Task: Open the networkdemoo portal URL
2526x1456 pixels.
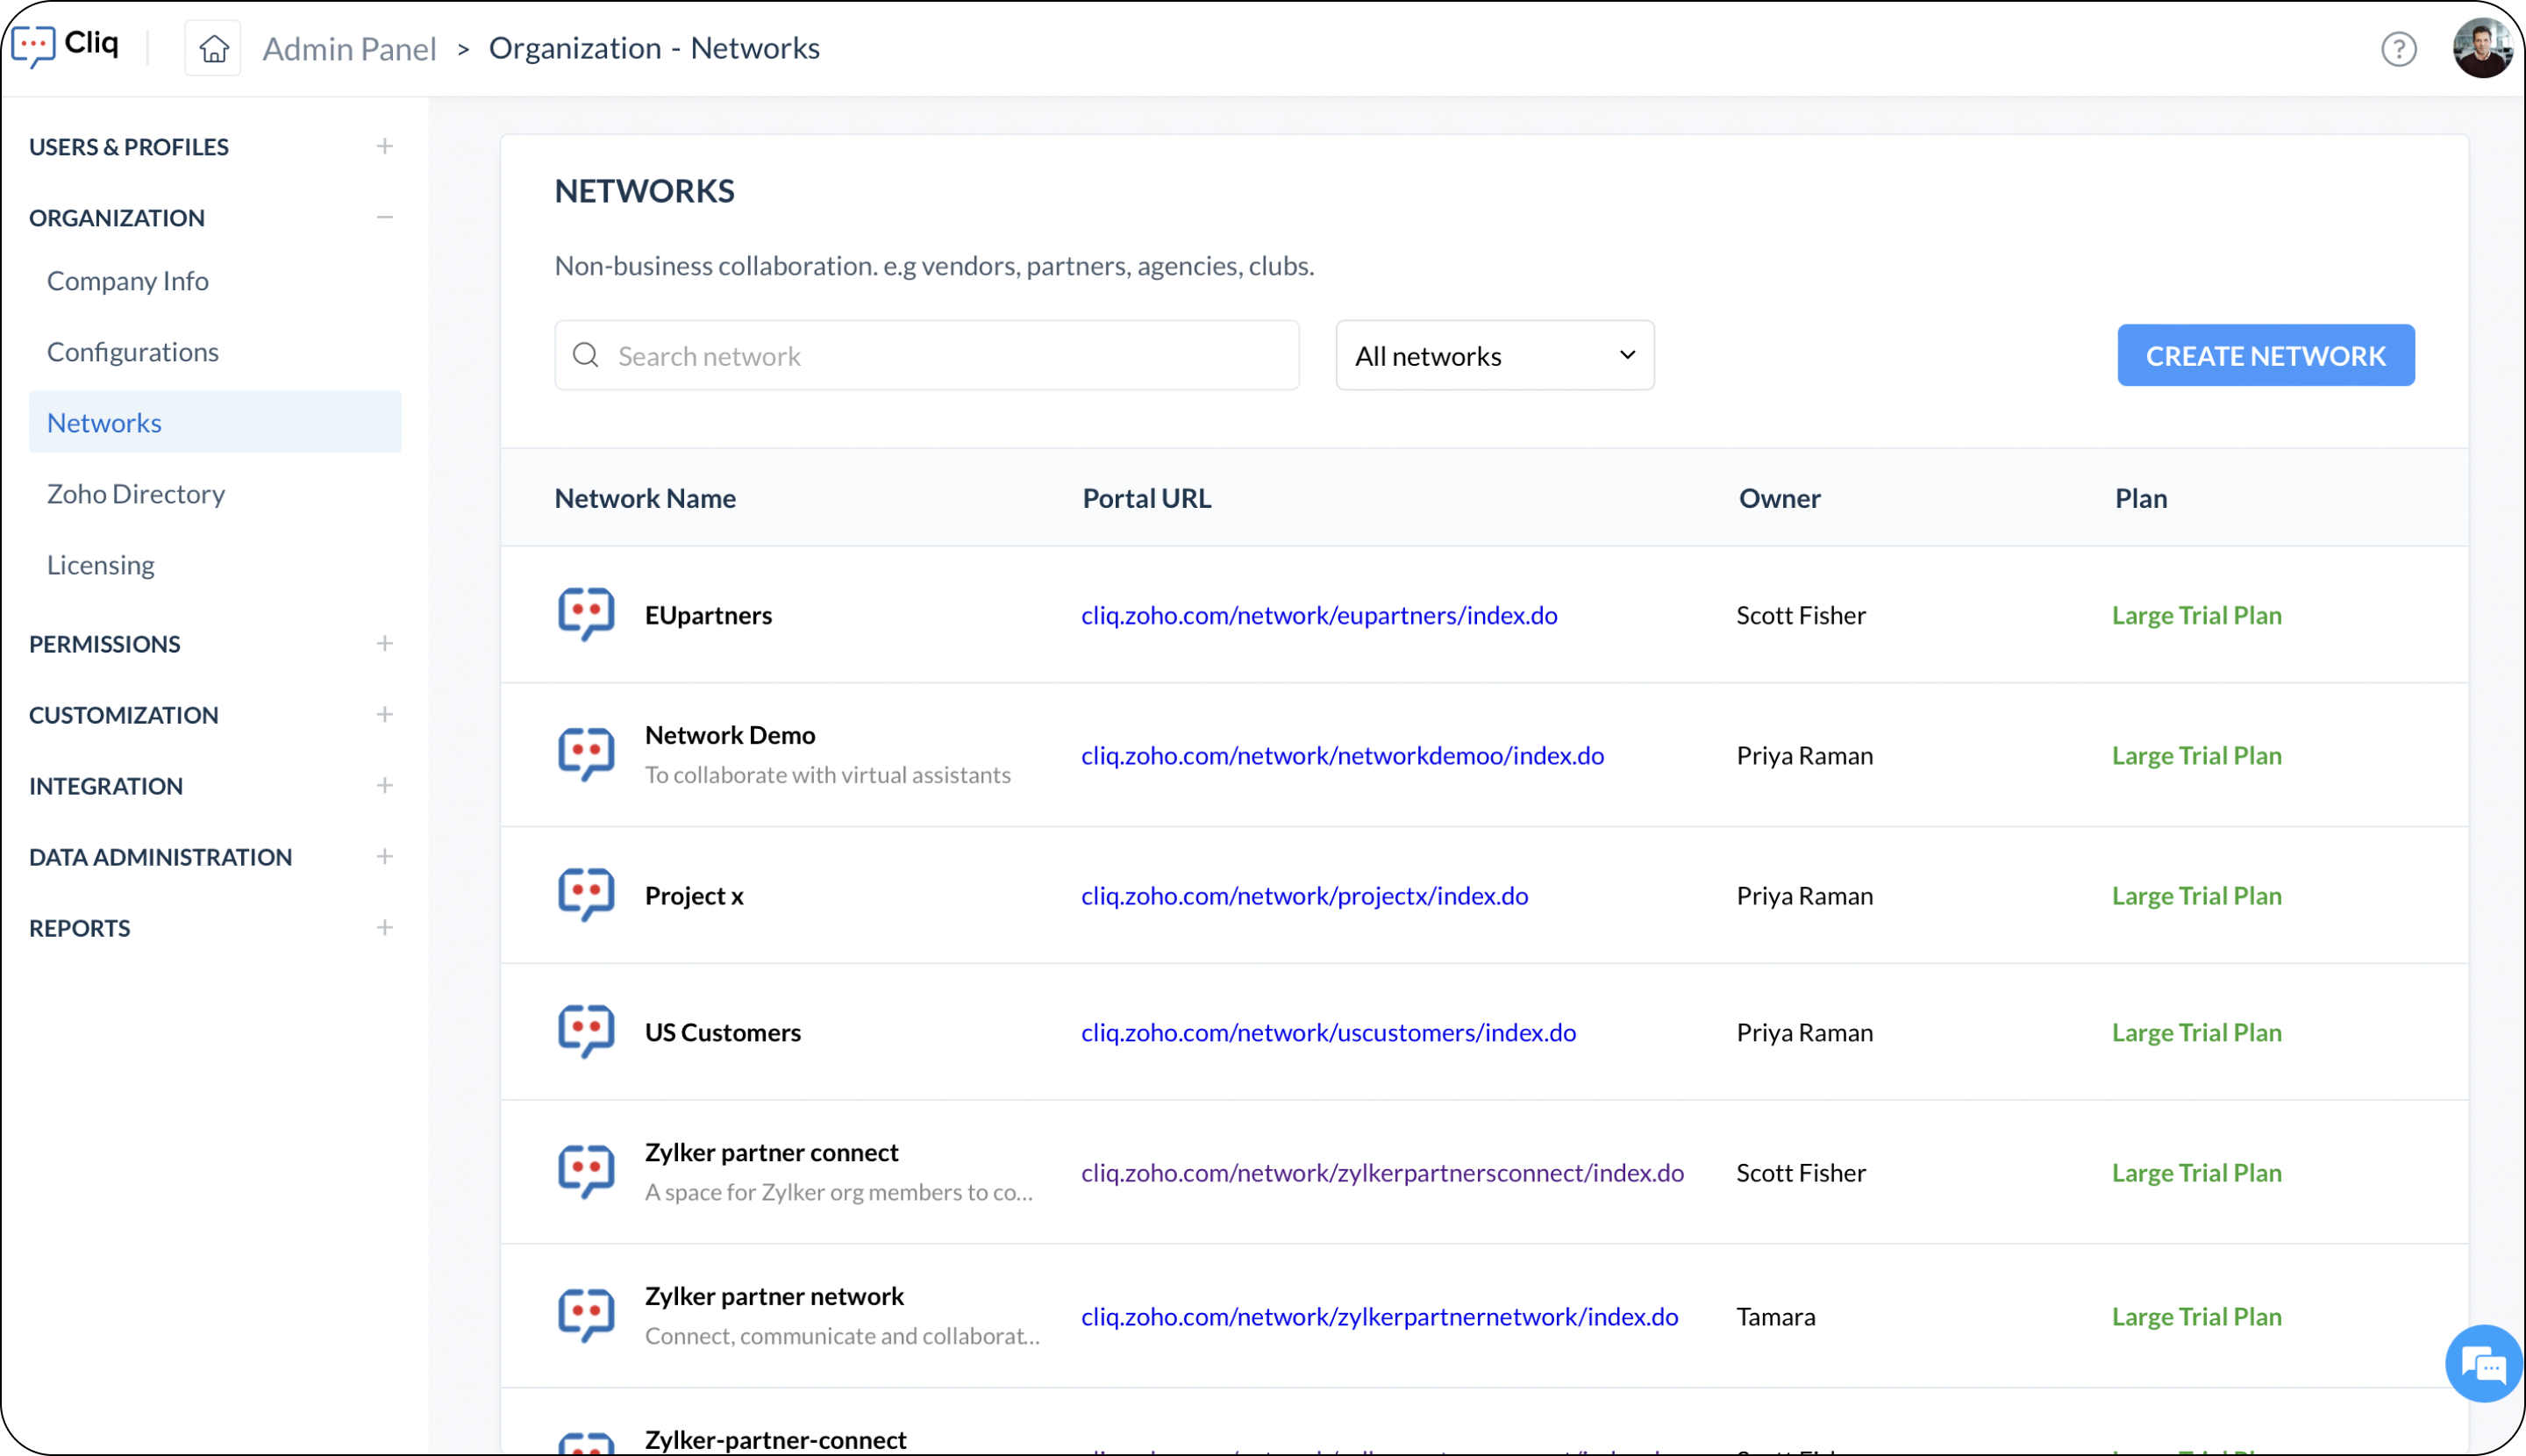Action: (x=1342, y=755)
